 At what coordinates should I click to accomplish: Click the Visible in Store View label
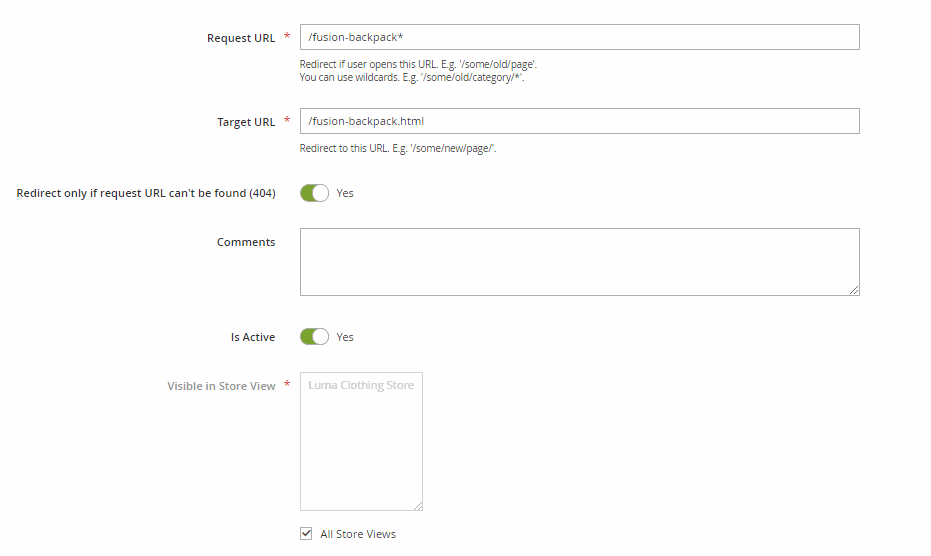pyautogui.click(x=221, y=386)
